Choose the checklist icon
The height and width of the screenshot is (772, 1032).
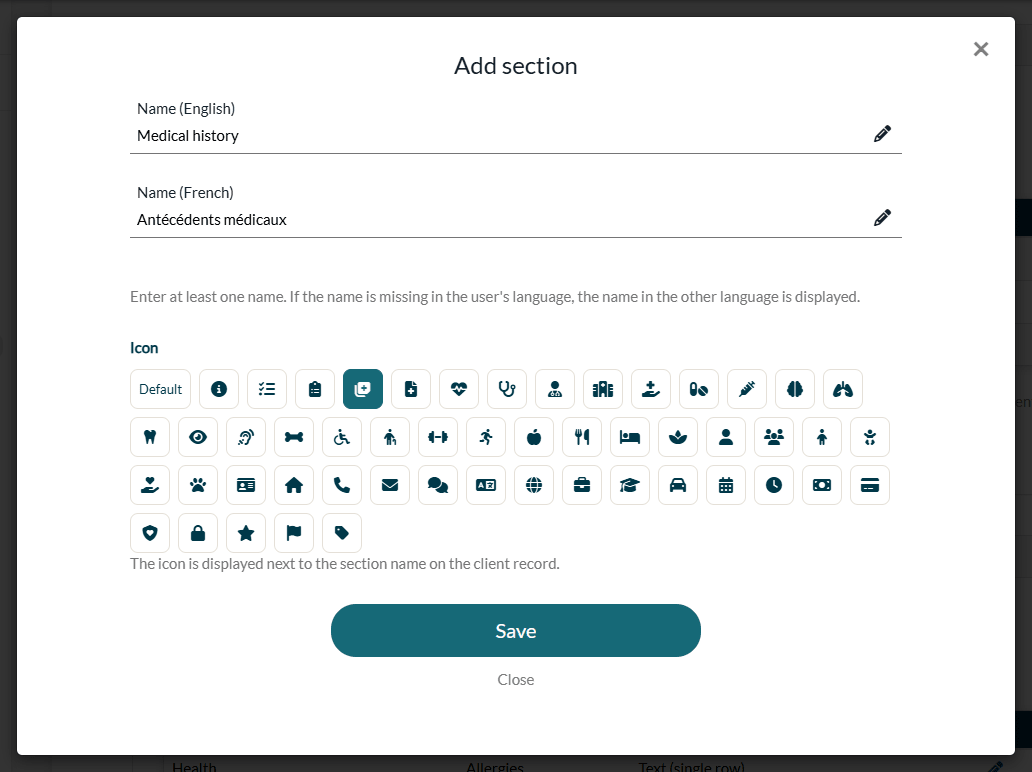coord(267,389)
